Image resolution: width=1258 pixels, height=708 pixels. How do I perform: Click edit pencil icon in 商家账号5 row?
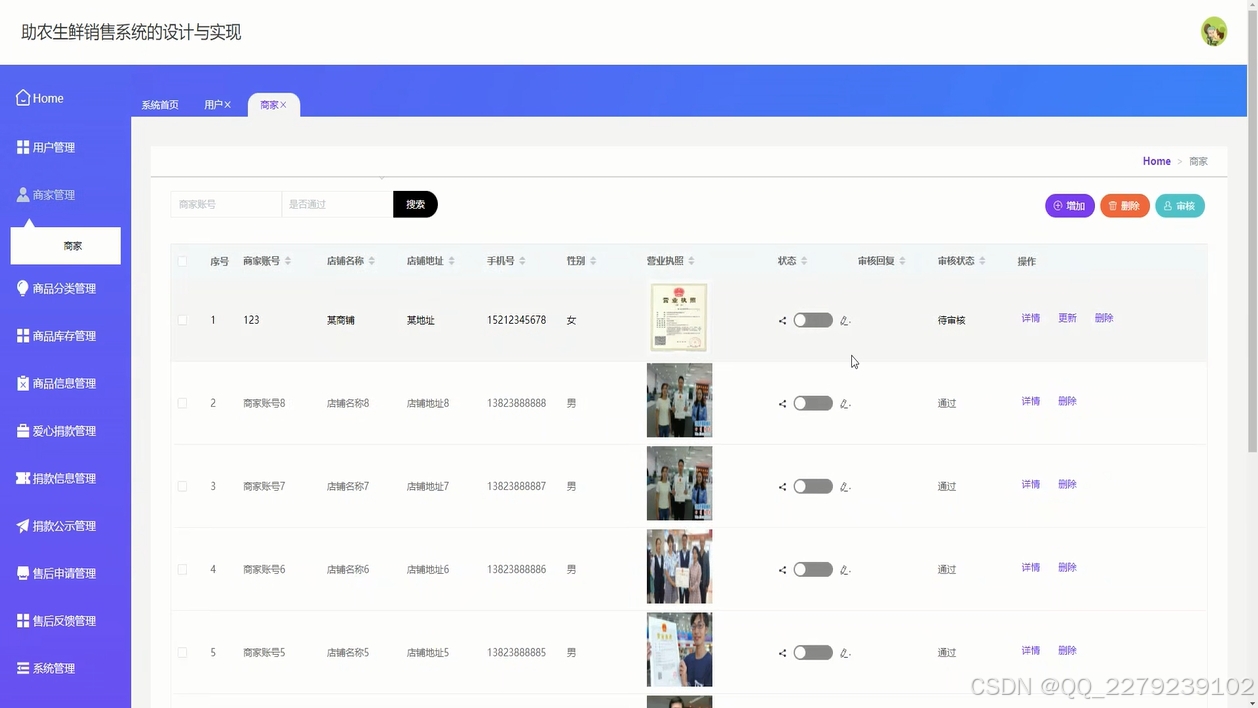click(x=845, y=653)
